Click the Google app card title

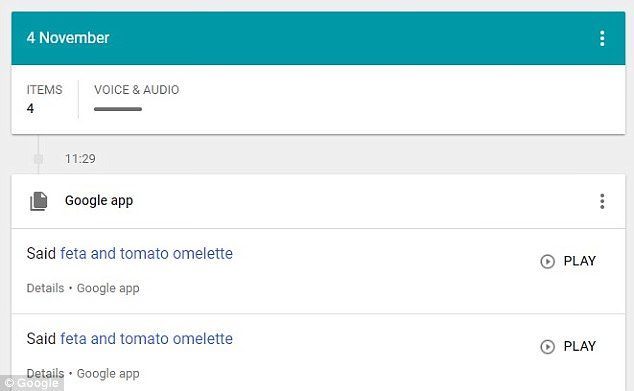[99, 201]
